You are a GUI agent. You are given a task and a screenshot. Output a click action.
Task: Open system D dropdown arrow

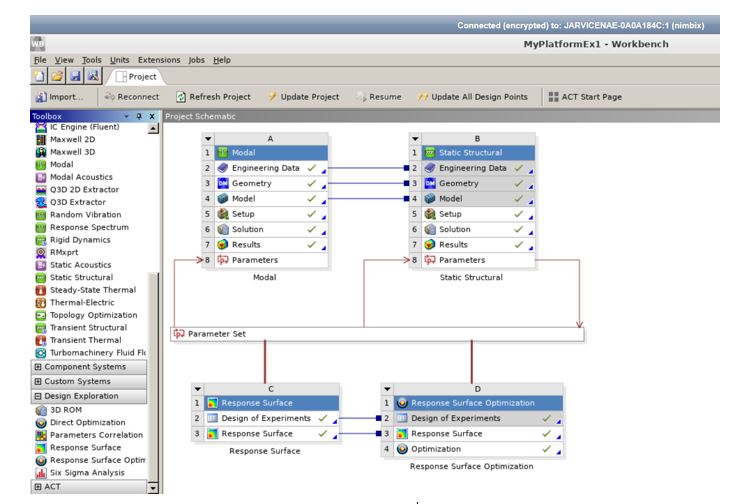pos(387,389)
